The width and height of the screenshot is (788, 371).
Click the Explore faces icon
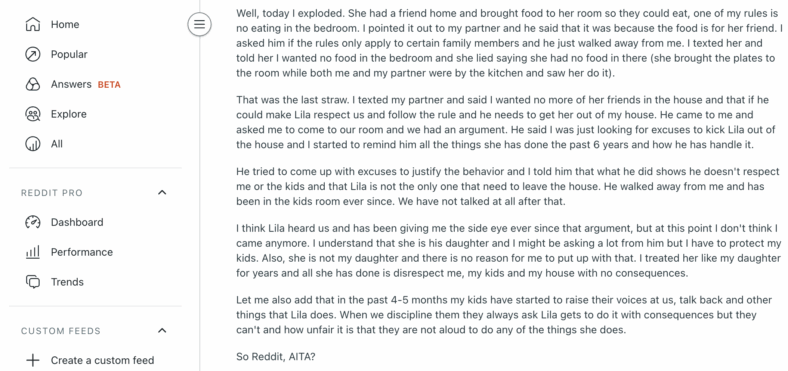coord(33,114)
